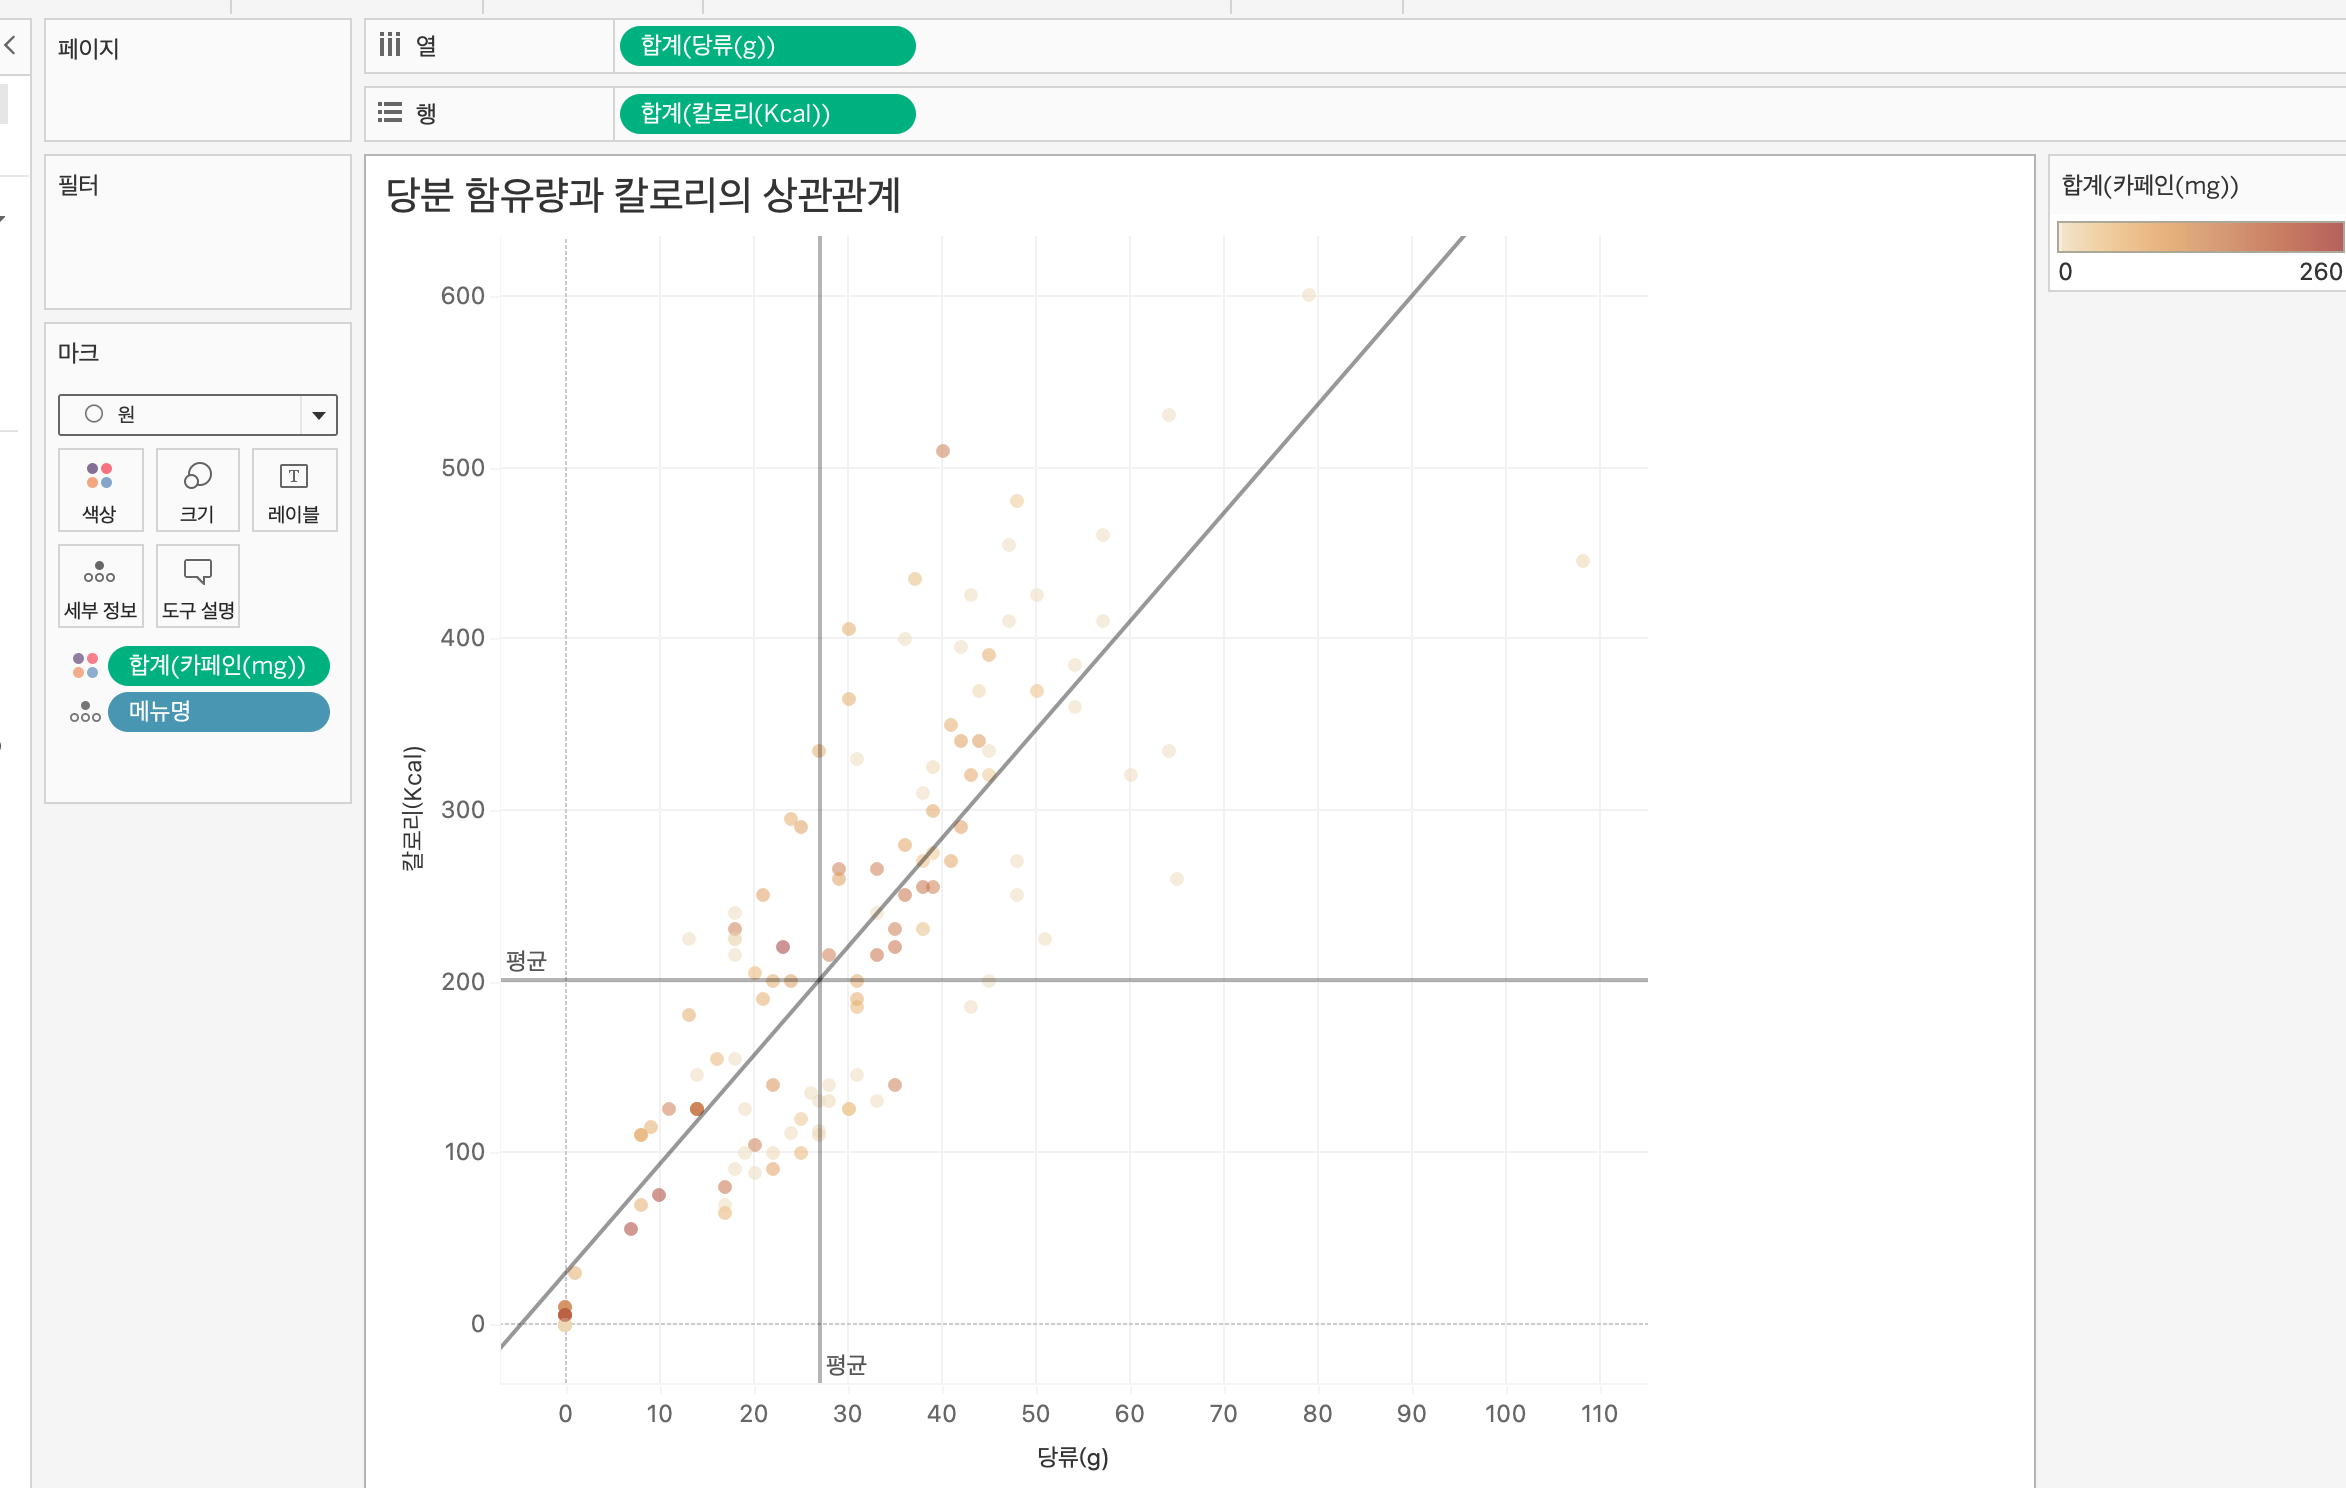Click the 합계(카페인(mg)) color pill
Screen dimensions: 2346x1488
(x=218, y=666)
